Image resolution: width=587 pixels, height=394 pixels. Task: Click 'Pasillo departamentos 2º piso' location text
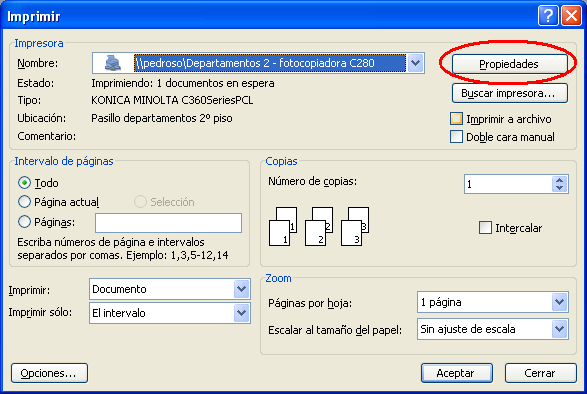coord(162,118)
